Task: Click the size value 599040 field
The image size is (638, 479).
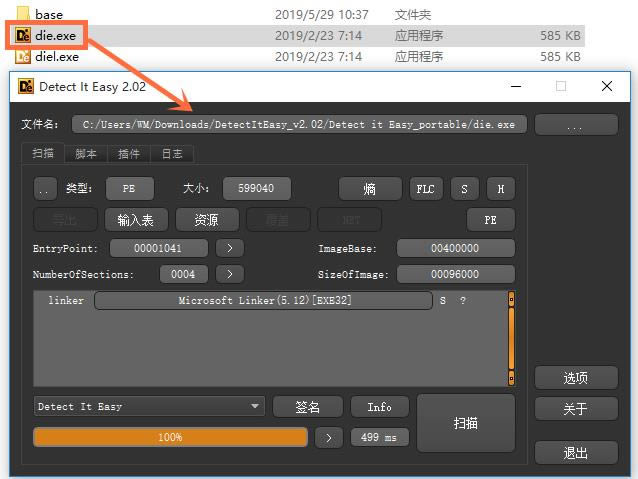Action: [256, 188]
